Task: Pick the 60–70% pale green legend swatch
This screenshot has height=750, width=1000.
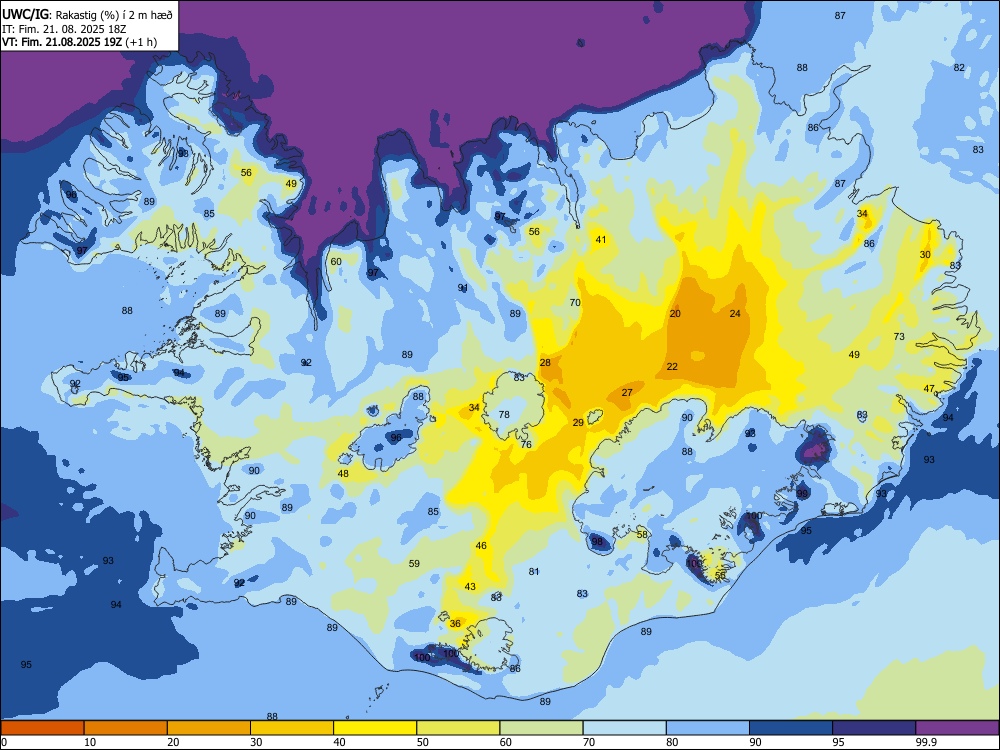Action: (x=541, y=728)
